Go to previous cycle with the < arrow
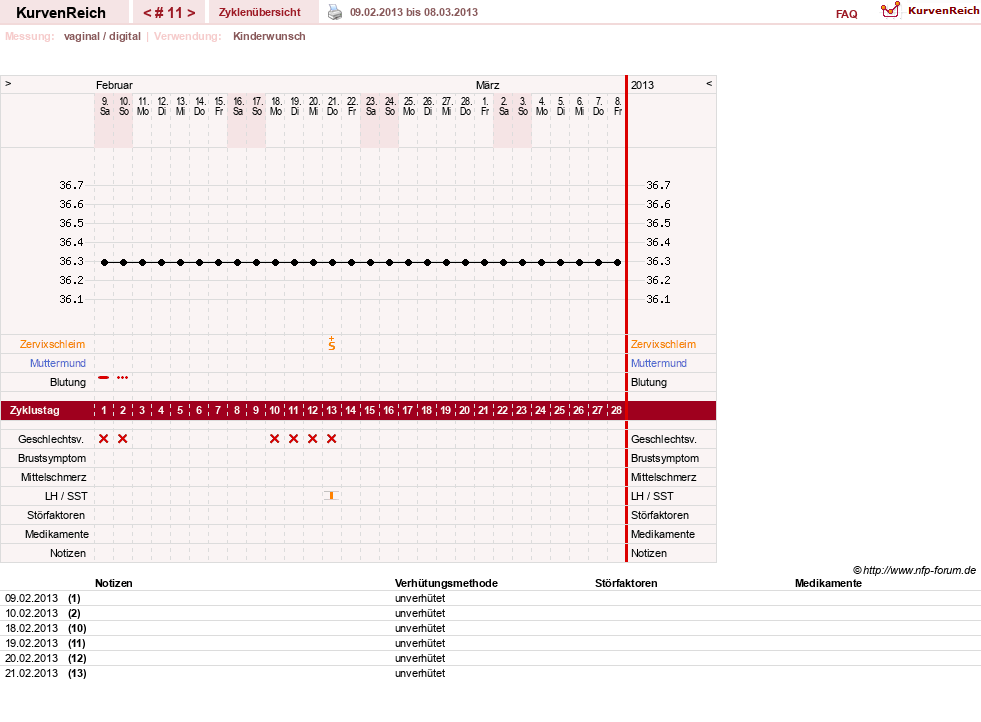 [x=148, y=13]
